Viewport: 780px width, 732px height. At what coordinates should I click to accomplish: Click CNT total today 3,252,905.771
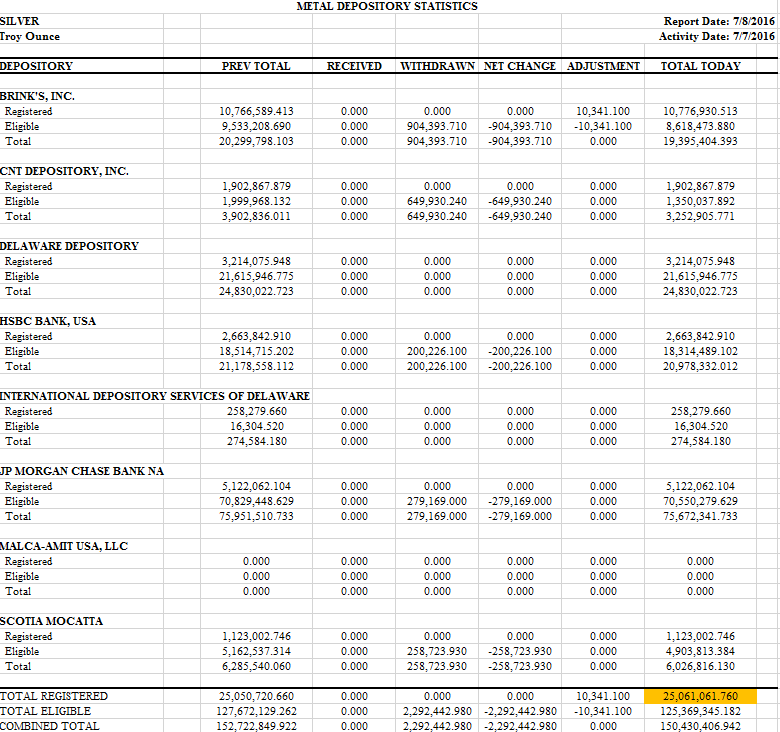point(700,216)
